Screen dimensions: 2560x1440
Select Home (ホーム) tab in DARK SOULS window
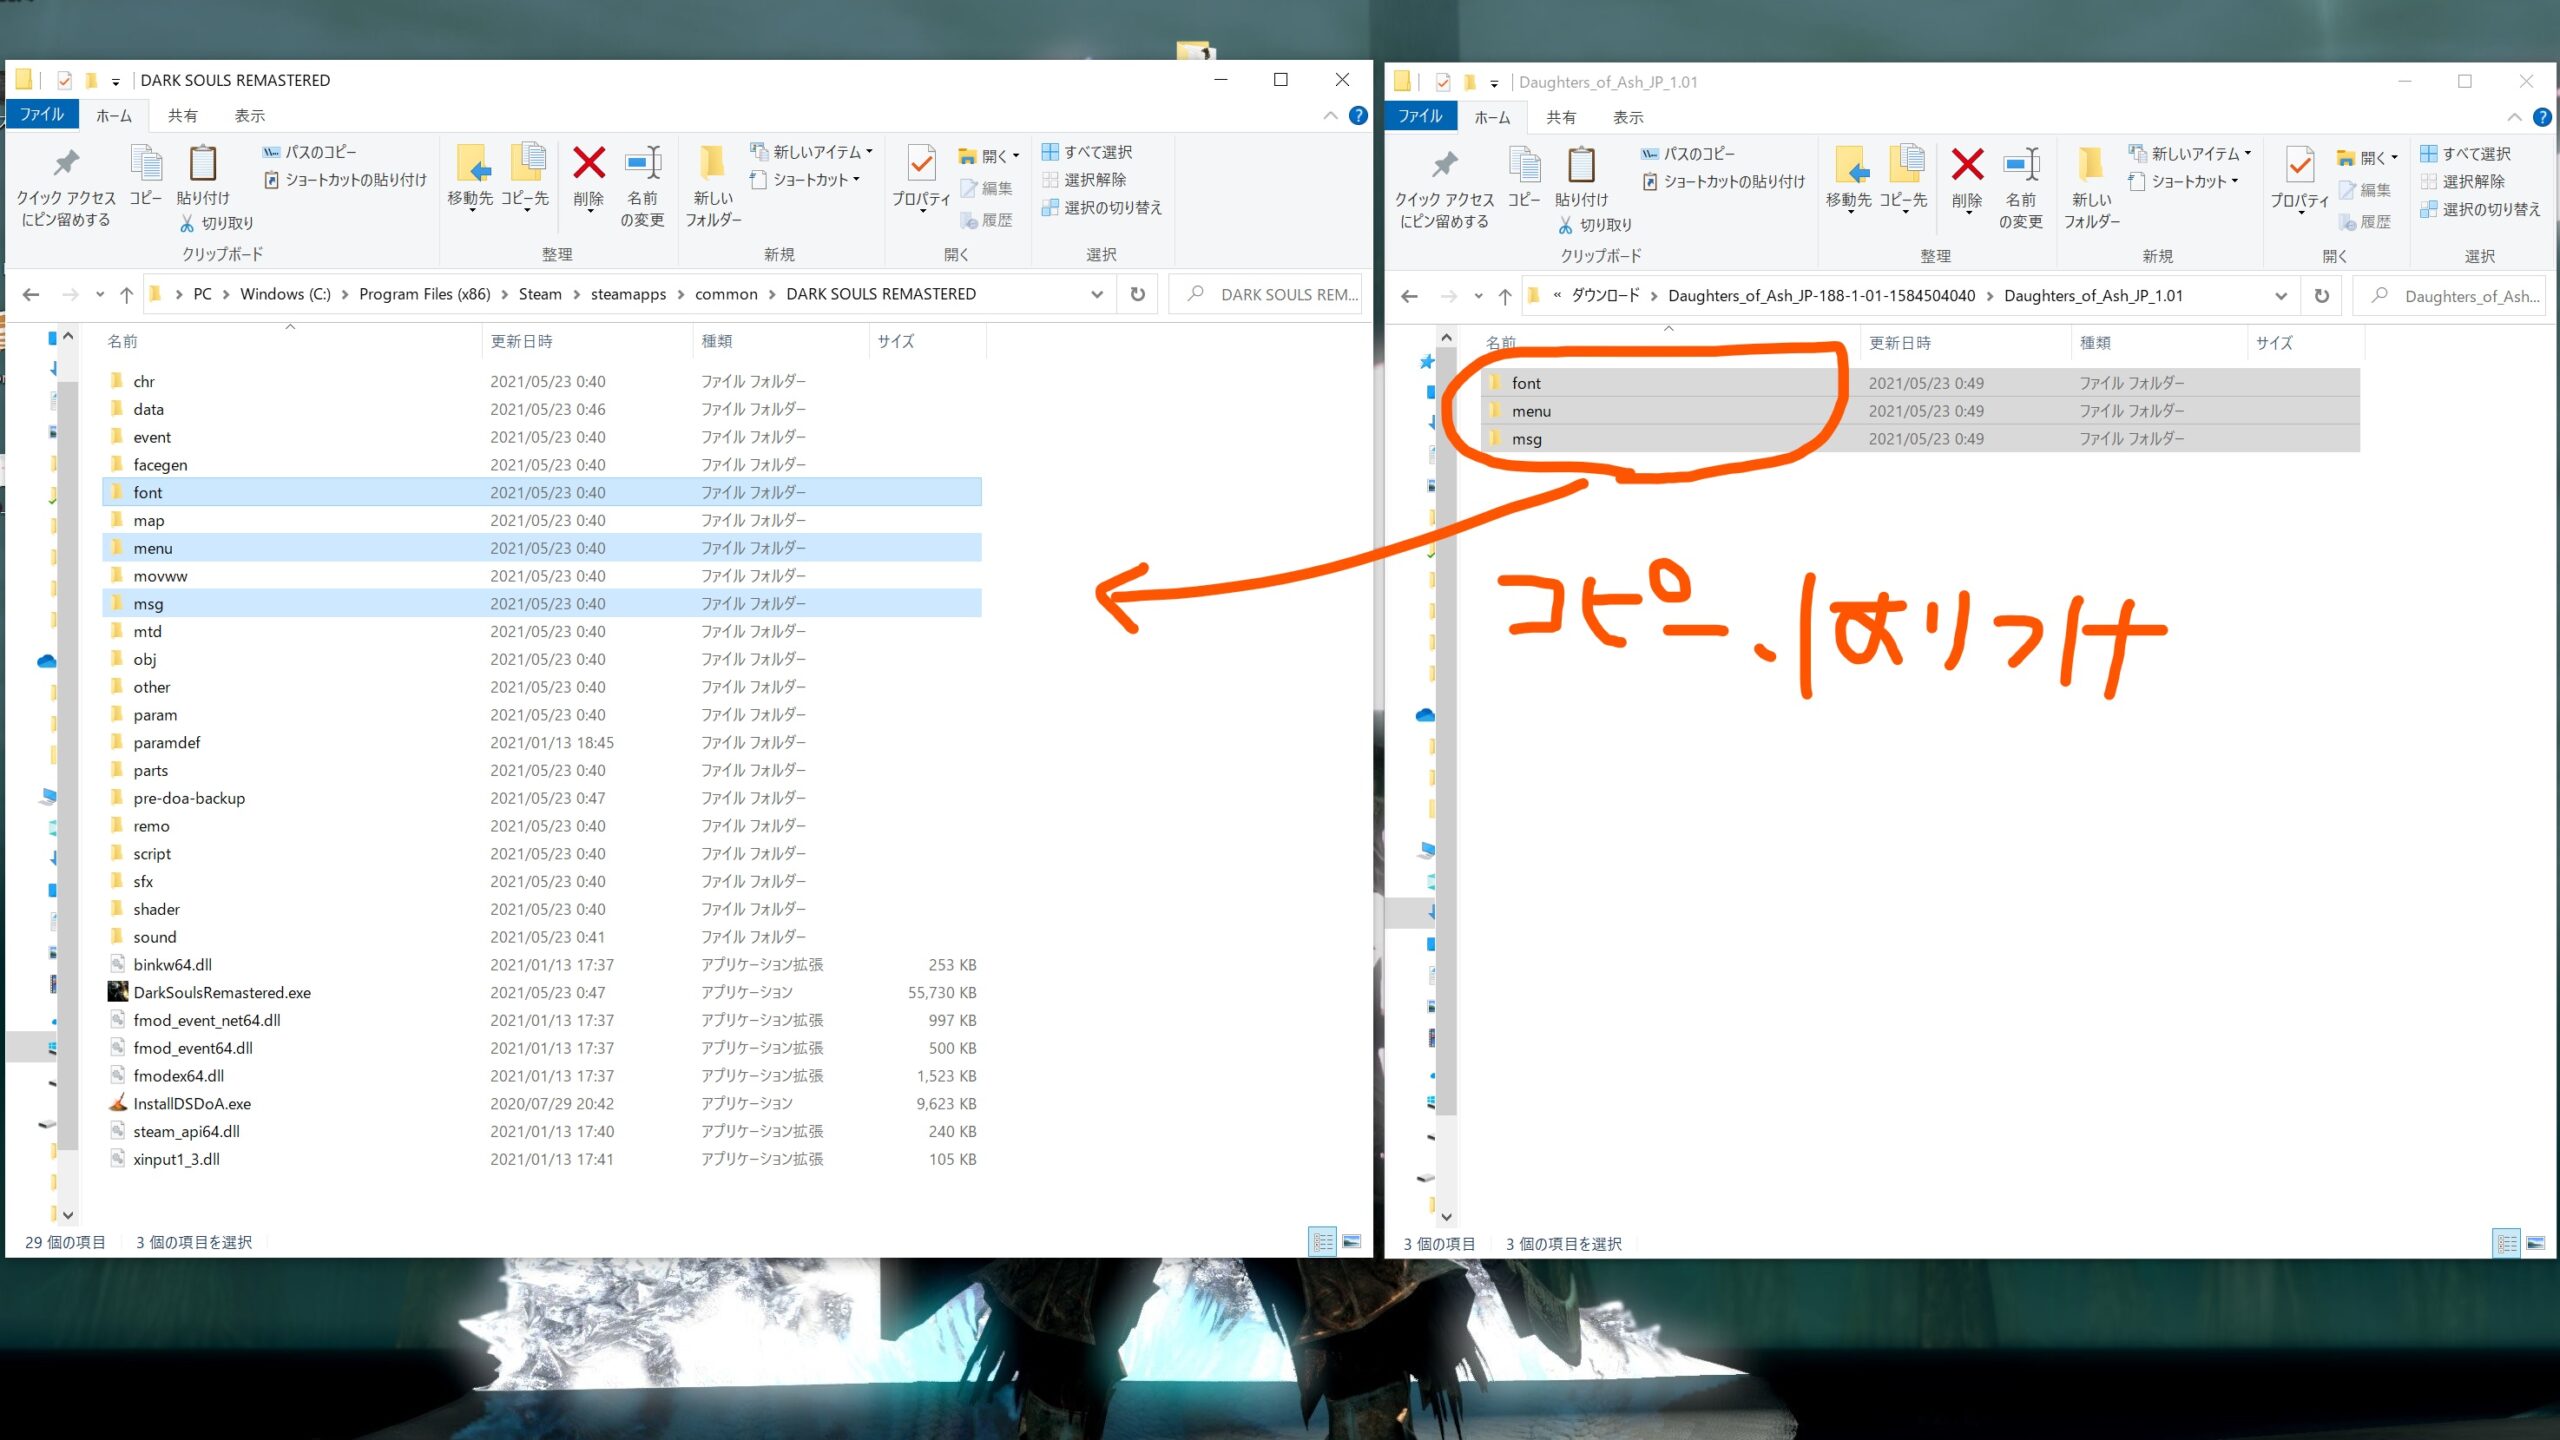point(114,116)
